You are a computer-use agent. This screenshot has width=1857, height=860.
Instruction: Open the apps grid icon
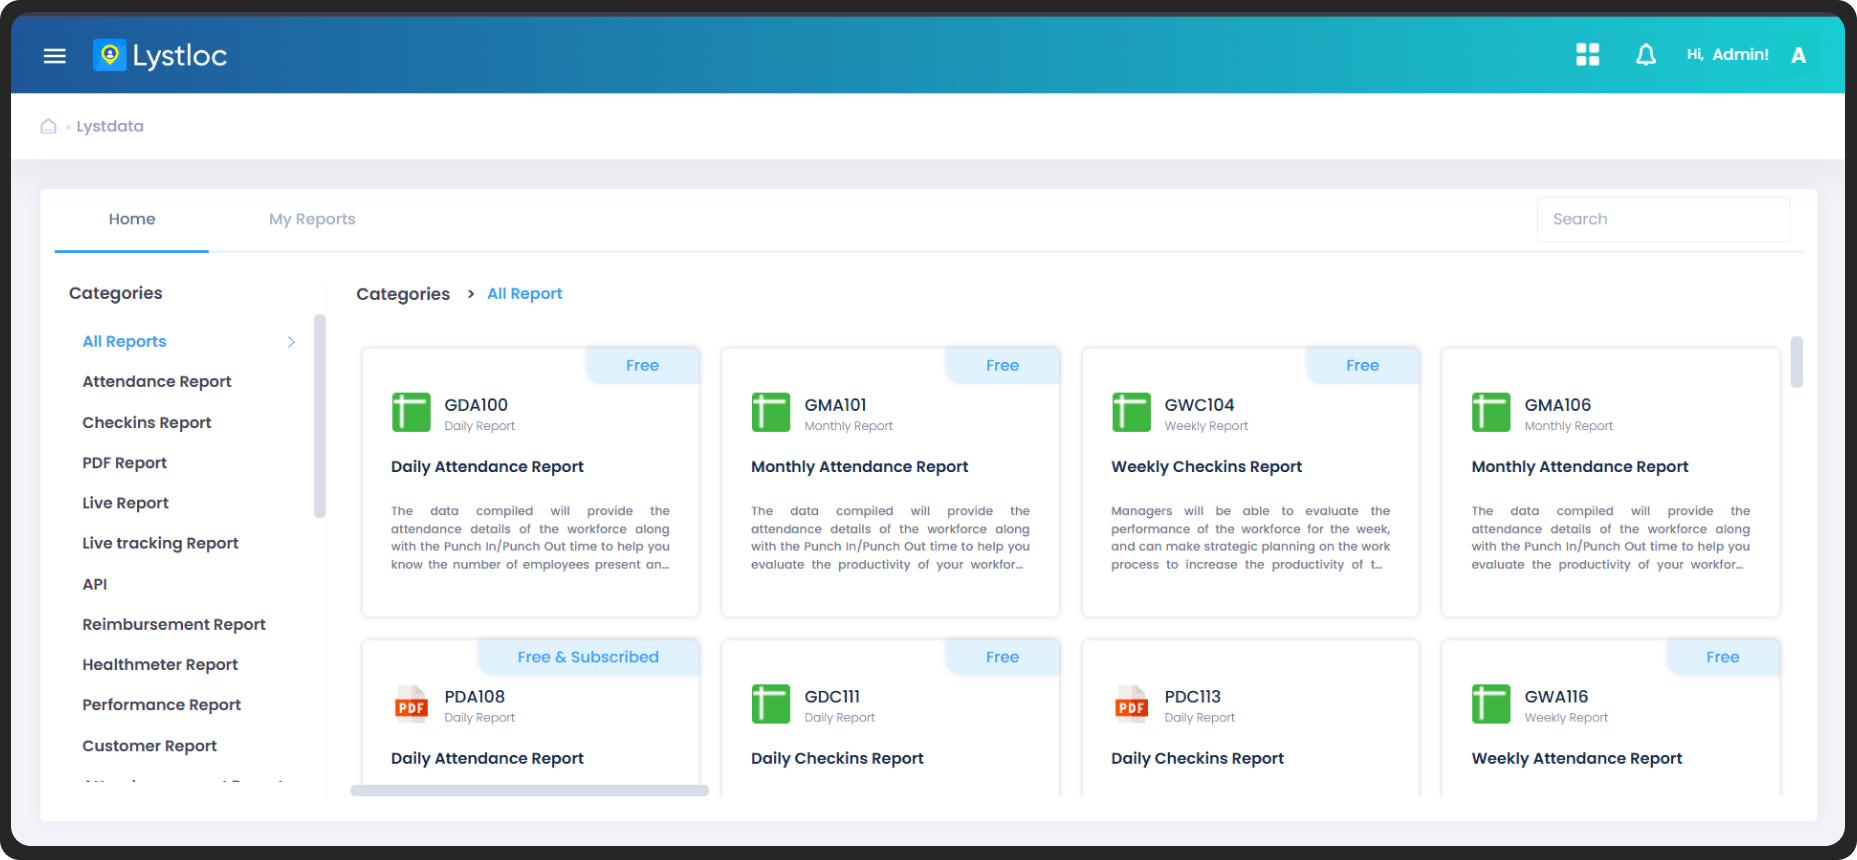[x=1587, y=55]
